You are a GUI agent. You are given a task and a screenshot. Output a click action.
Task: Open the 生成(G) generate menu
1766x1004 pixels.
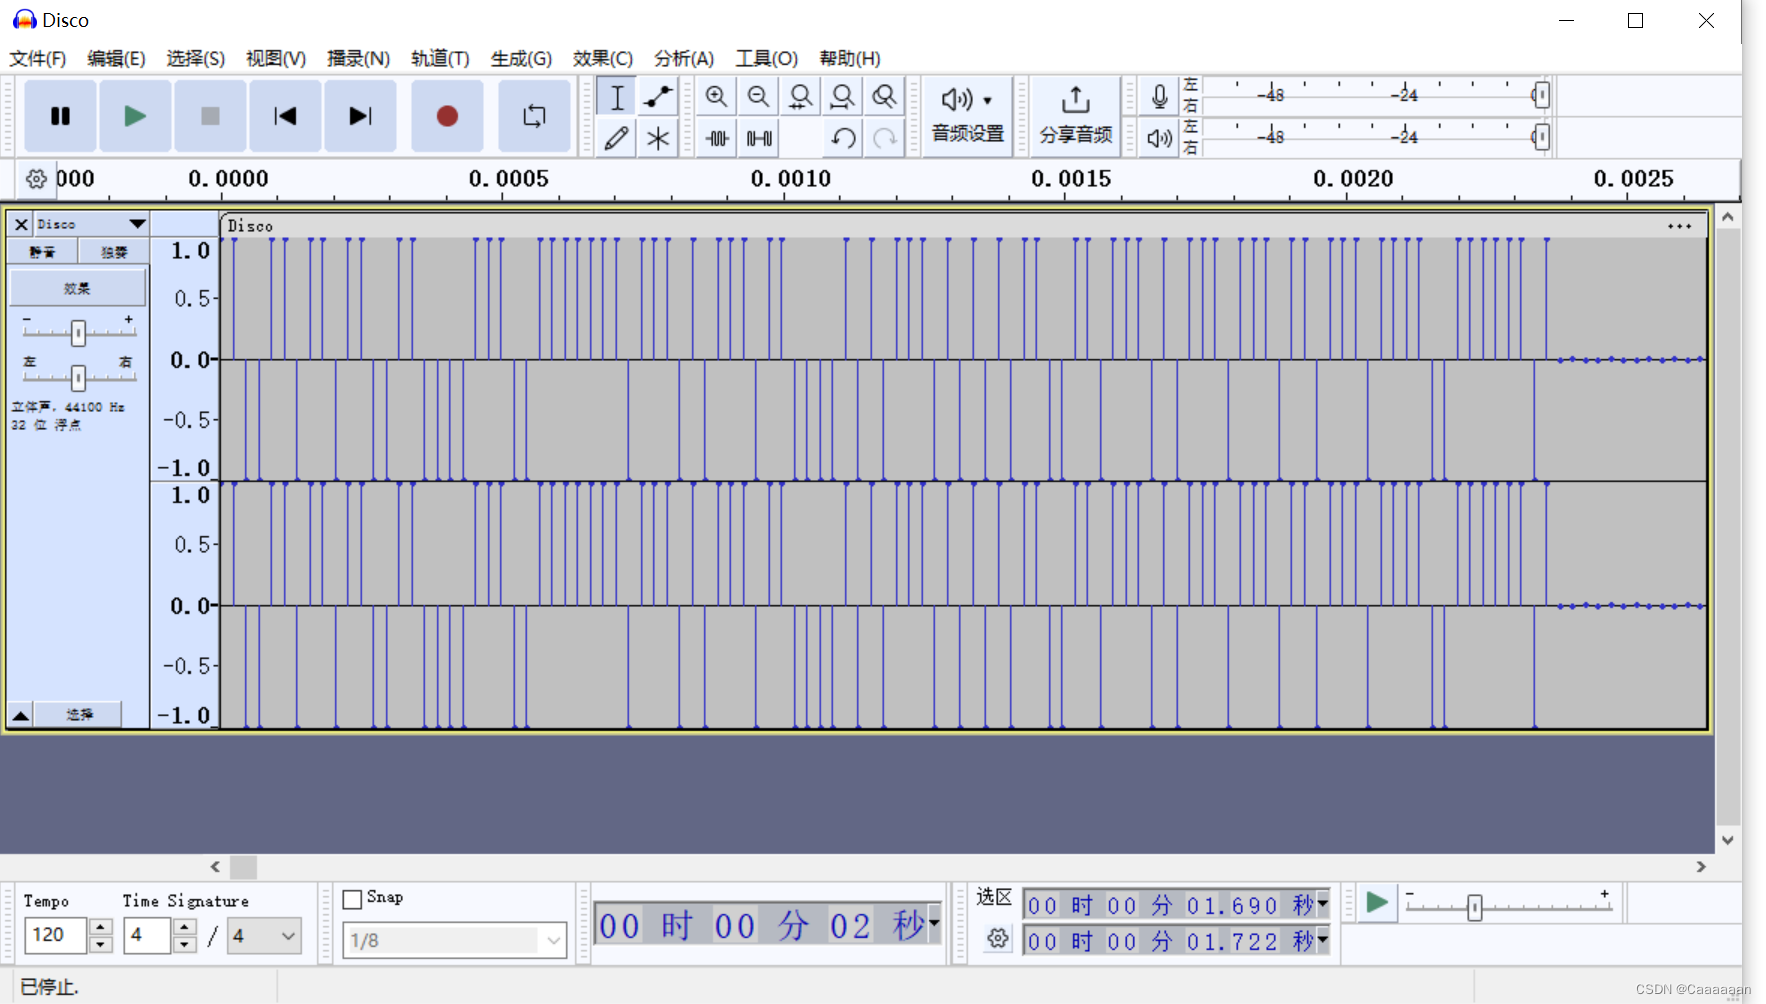tap(521, 58)
